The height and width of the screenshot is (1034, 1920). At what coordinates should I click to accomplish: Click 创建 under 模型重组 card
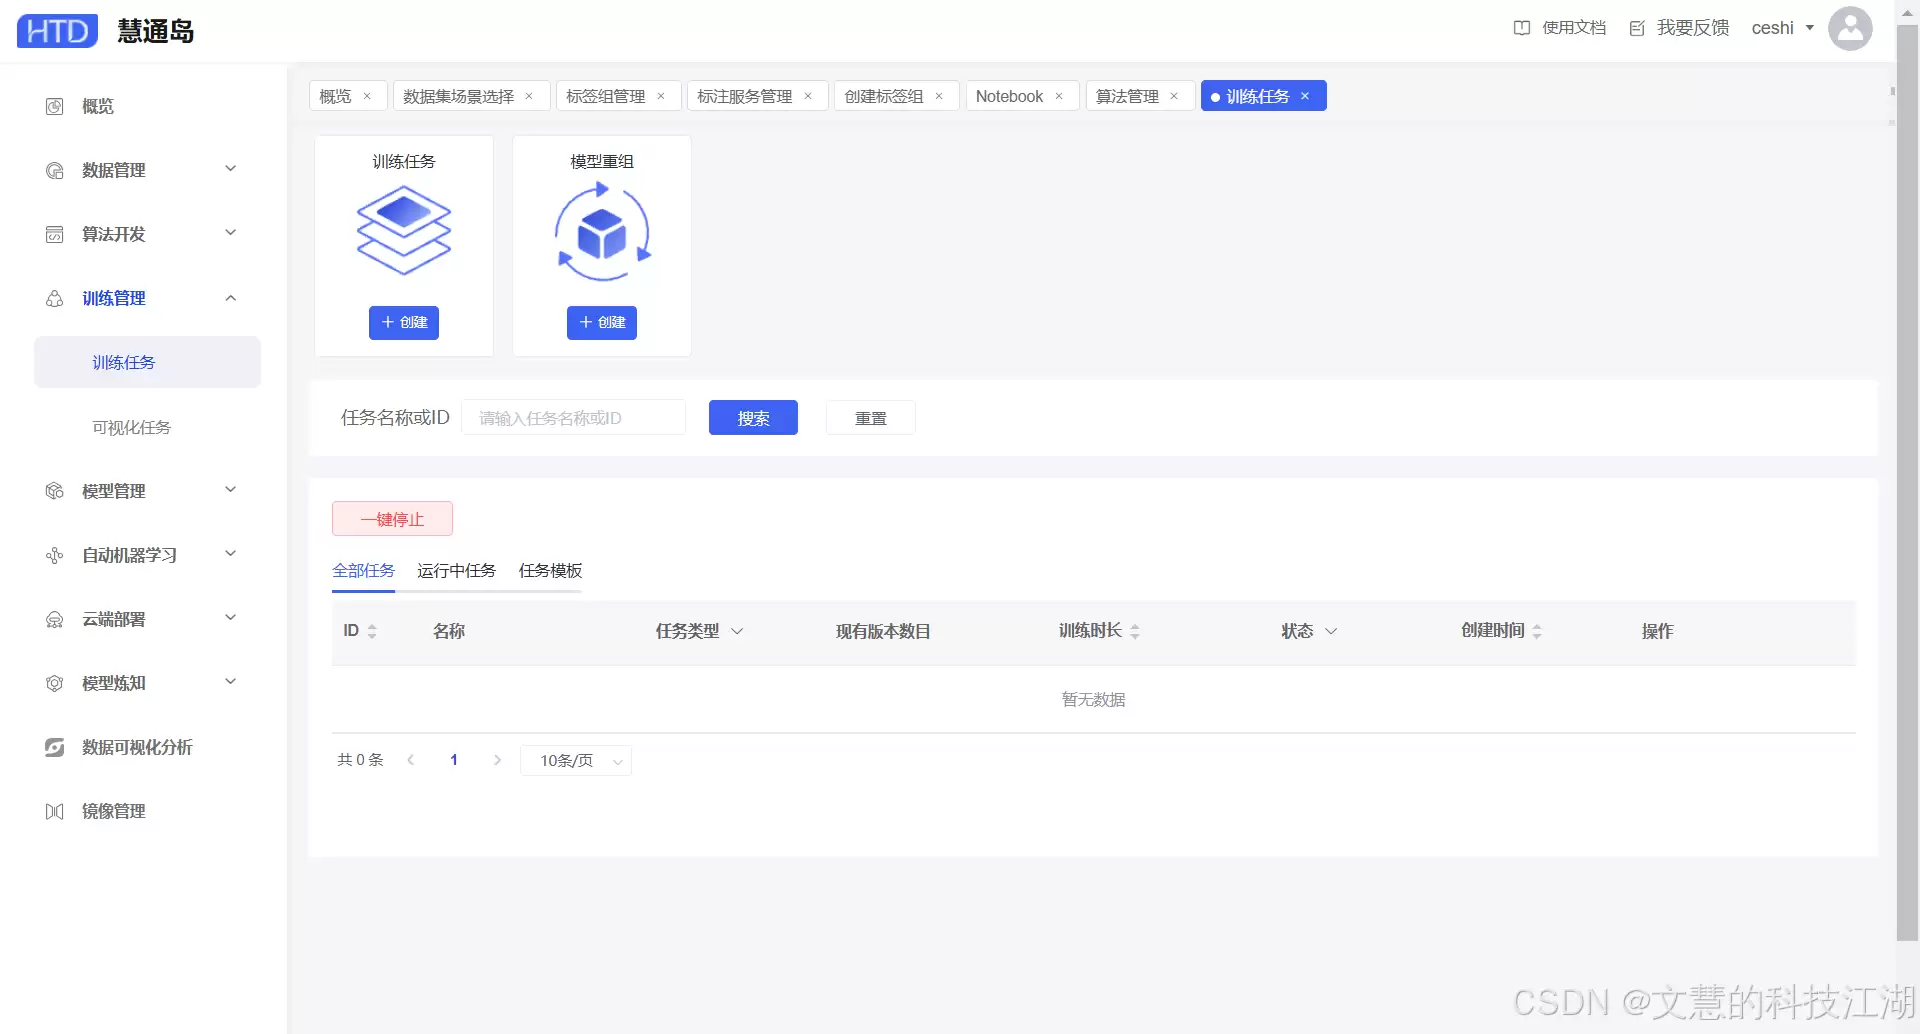[x=602, y=322]
